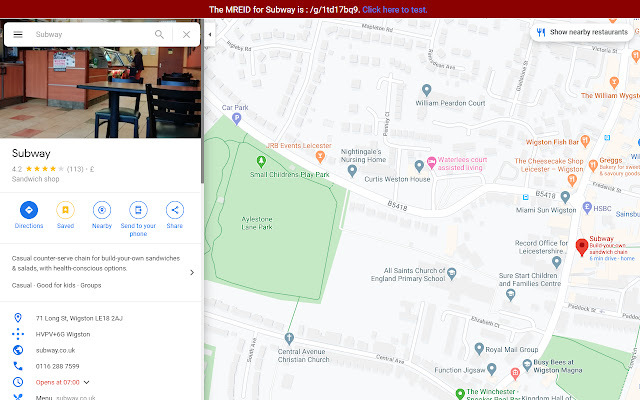640x400 pixels.
Task: Click The Cheesecake Shop marker
Action: click(x=572, y=179)
